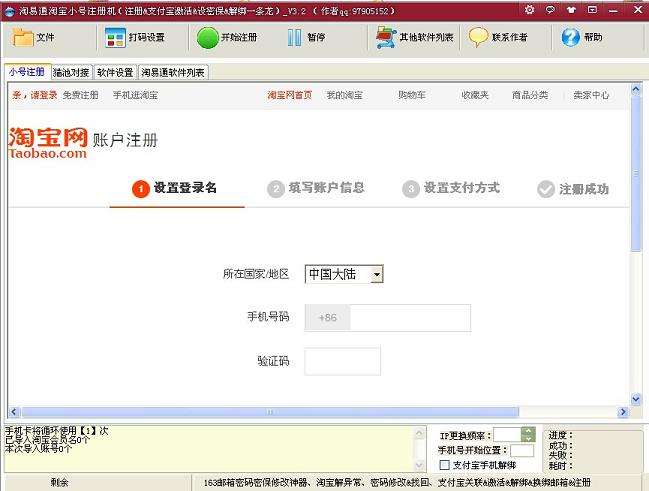Viewport: 649px width, 491px height.
Task: Enable the 支付宝手机解绑 checkbox
Action: click(444, 465)
